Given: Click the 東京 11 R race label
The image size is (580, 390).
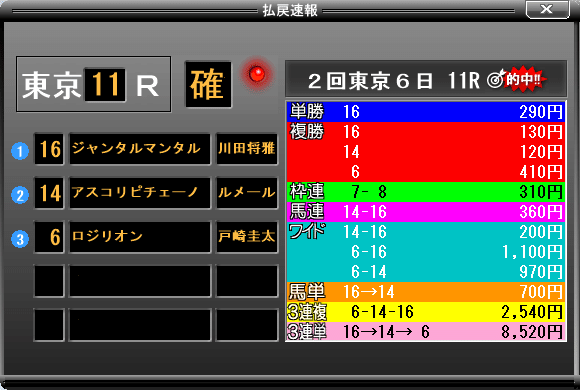Looking at the screenshot, I should (93, 84).
